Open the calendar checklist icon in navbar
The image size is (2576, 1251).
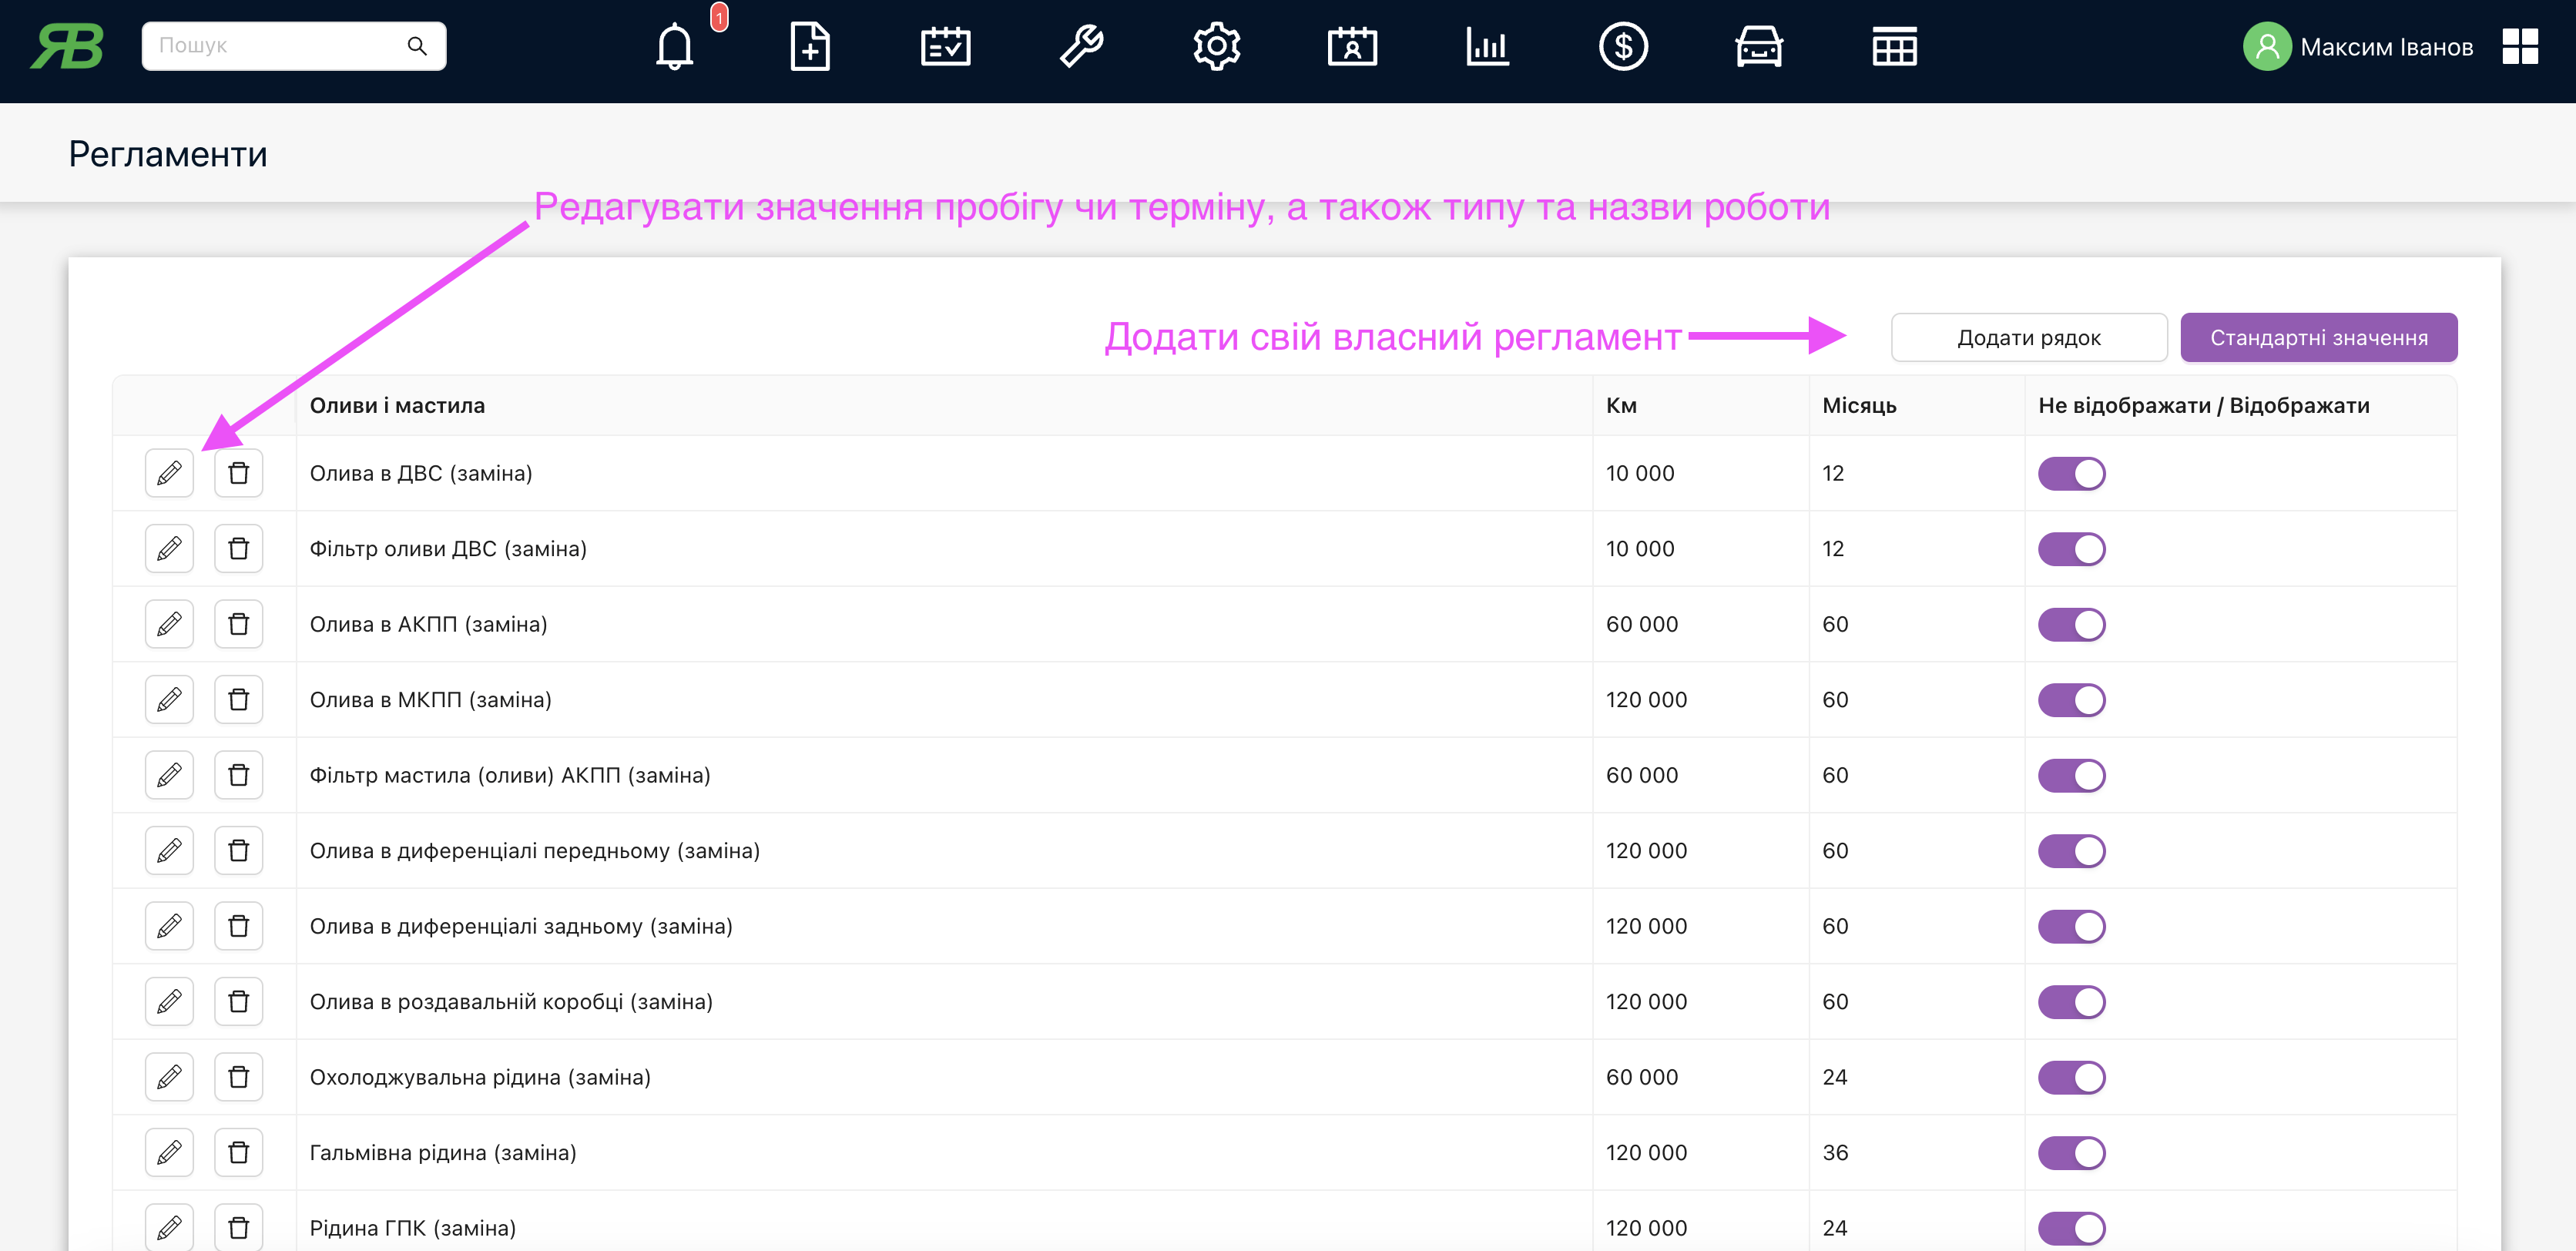point(945,46)
